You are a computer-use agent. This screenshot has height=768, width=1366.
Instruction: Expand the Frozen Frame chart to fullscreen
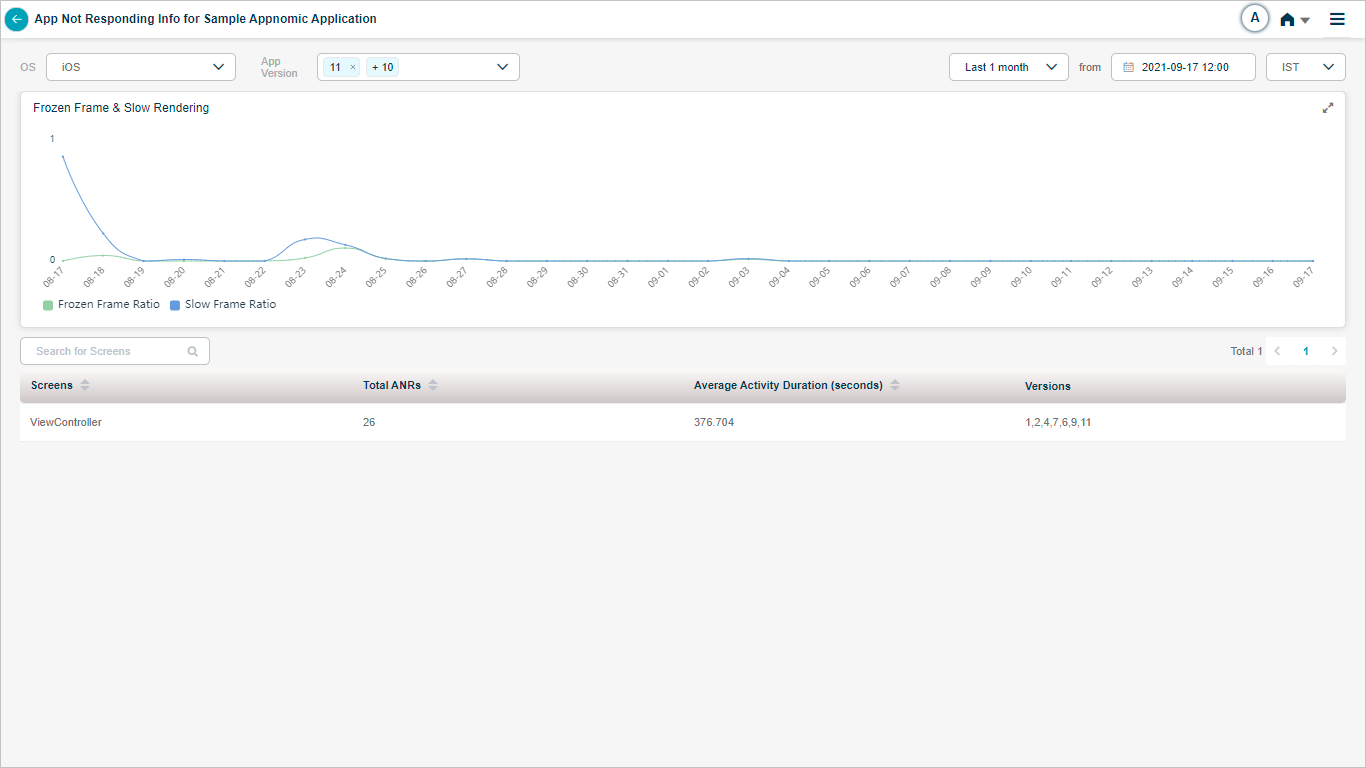[1328, 108]
